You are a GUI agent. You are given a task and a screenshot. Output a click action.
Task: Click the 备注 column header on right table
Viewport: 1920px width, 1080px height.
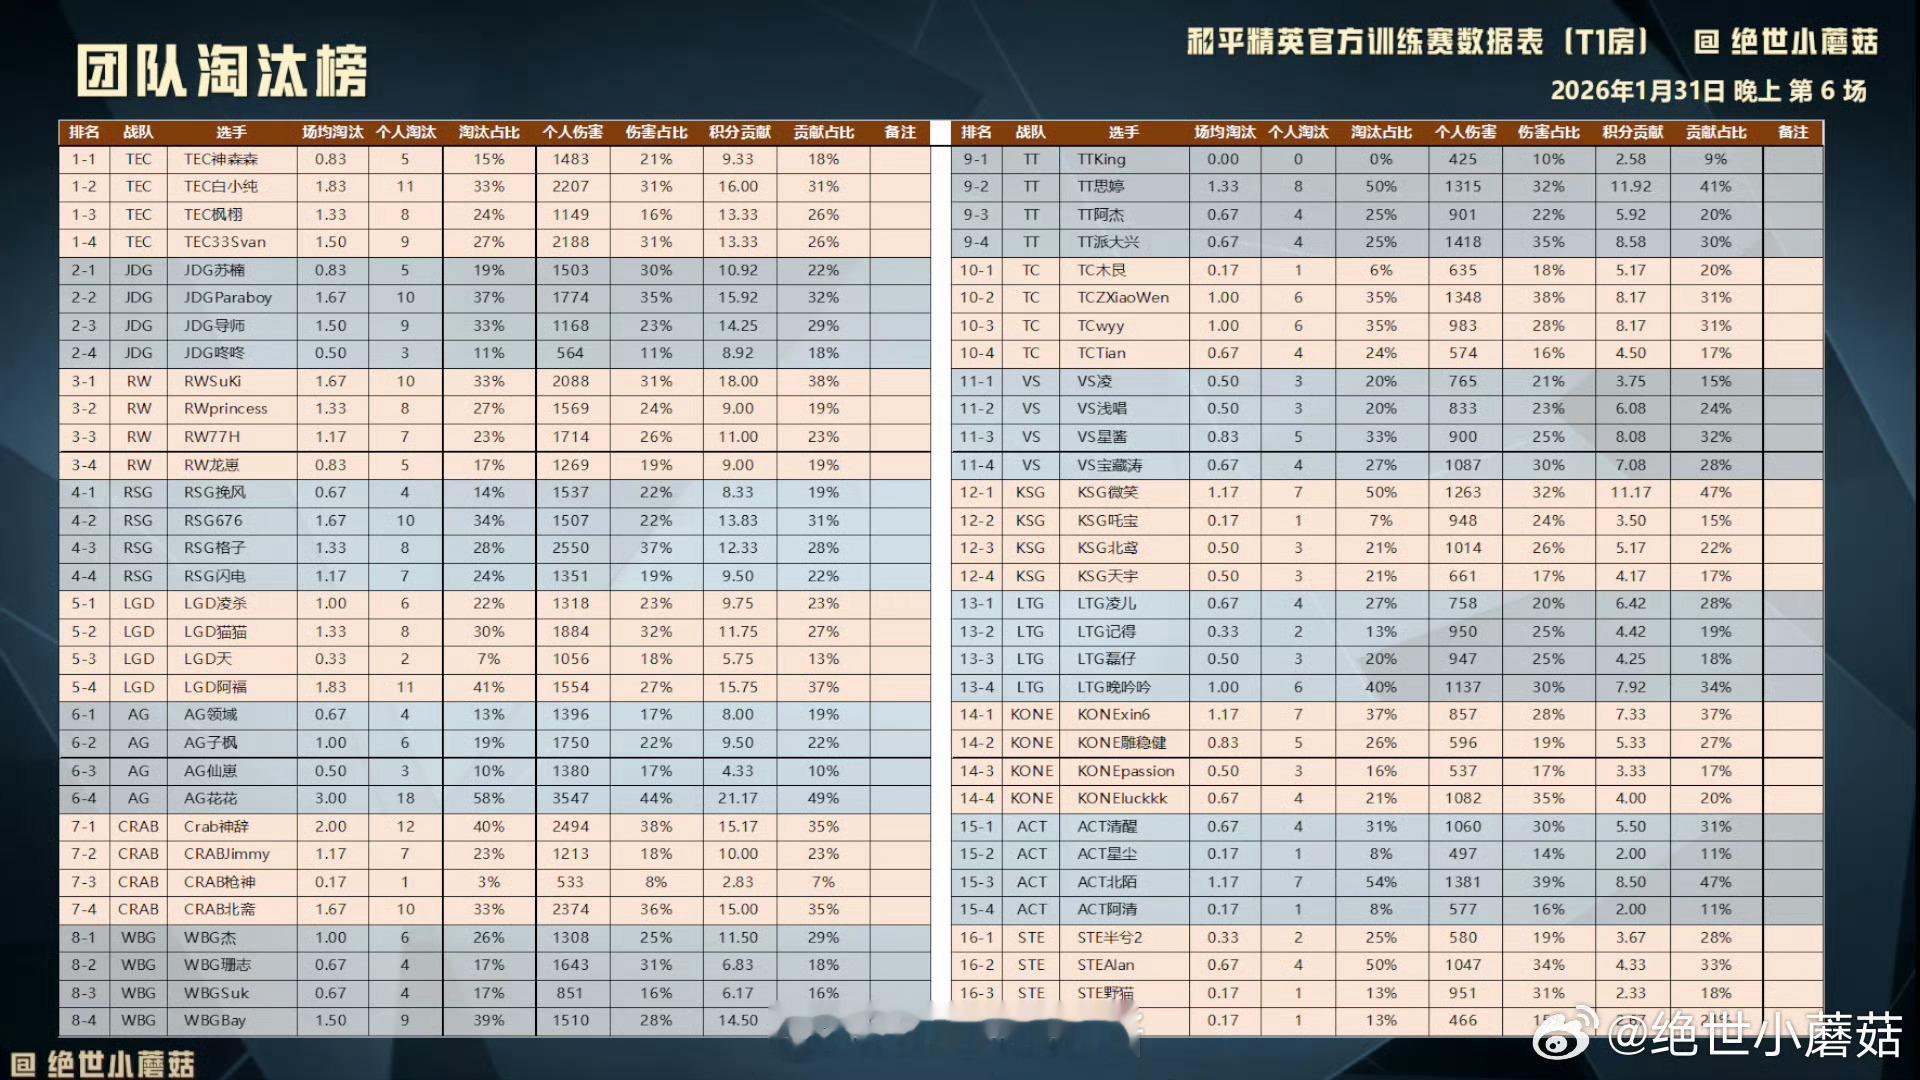click(x=1792, y=131)
